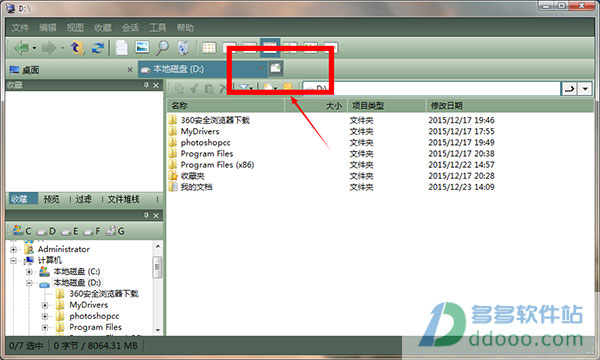Screen dimensions: 600x360
Task: Expand the Administrator tree node
Action: tap(13, 249)
